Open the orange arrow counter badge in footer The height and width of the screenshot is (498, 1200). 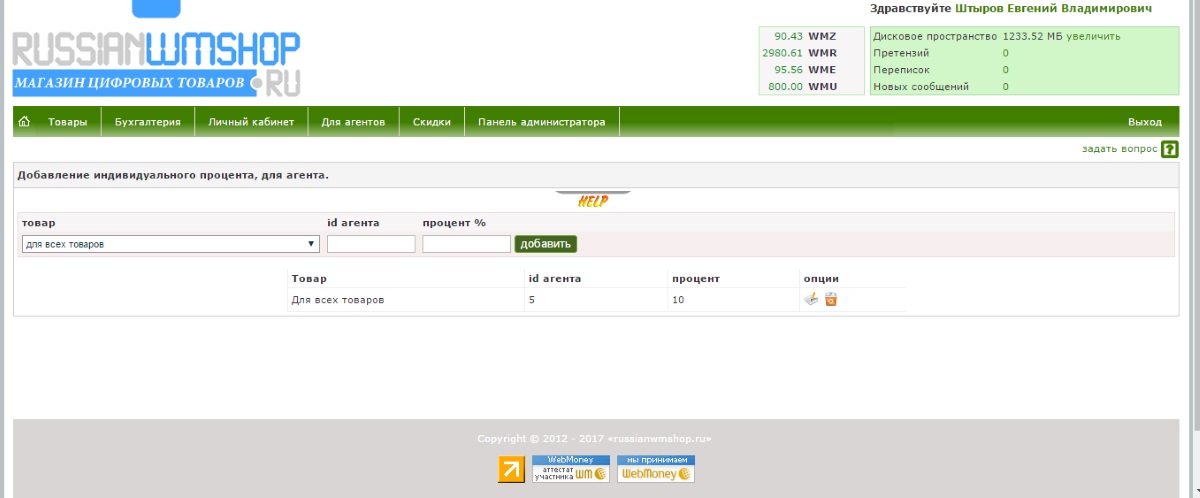[511, 469]
